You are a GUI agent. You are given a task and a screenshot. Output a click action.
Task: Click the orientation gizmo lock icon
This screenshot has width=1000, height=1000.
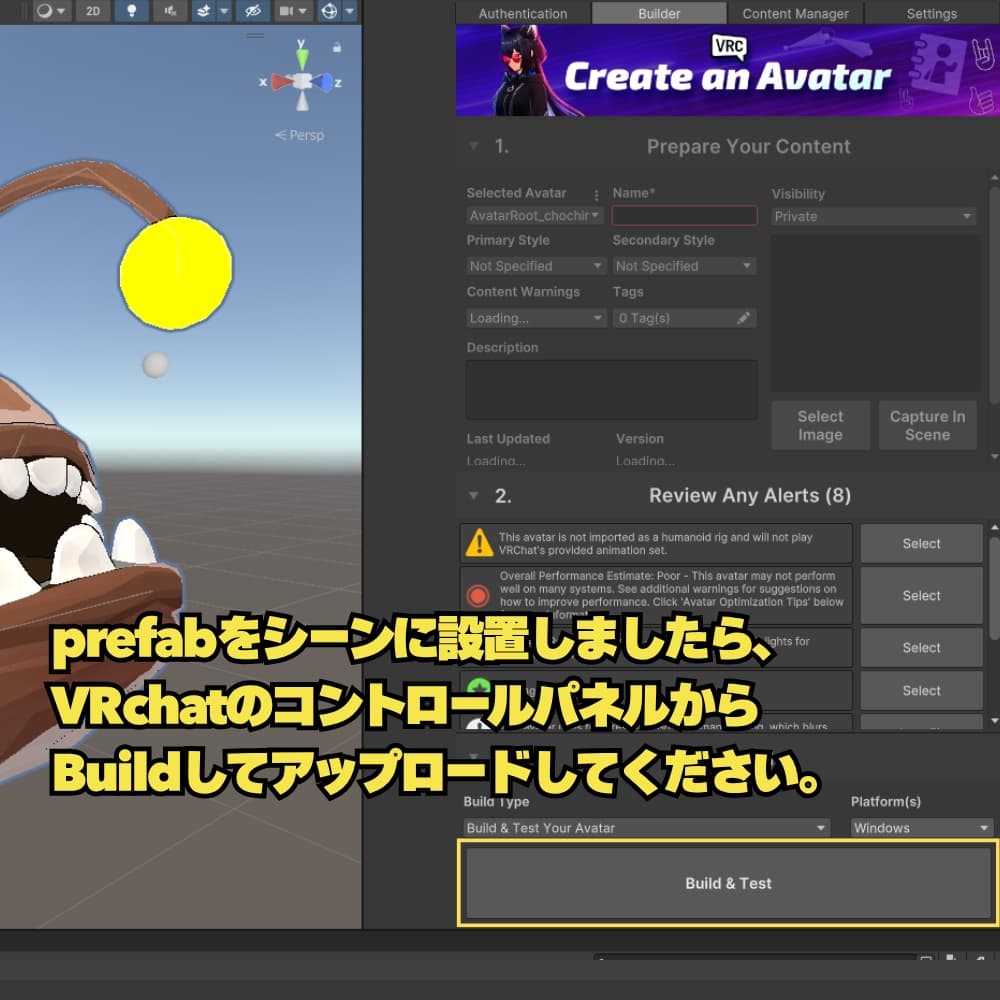tap(337, 47)
